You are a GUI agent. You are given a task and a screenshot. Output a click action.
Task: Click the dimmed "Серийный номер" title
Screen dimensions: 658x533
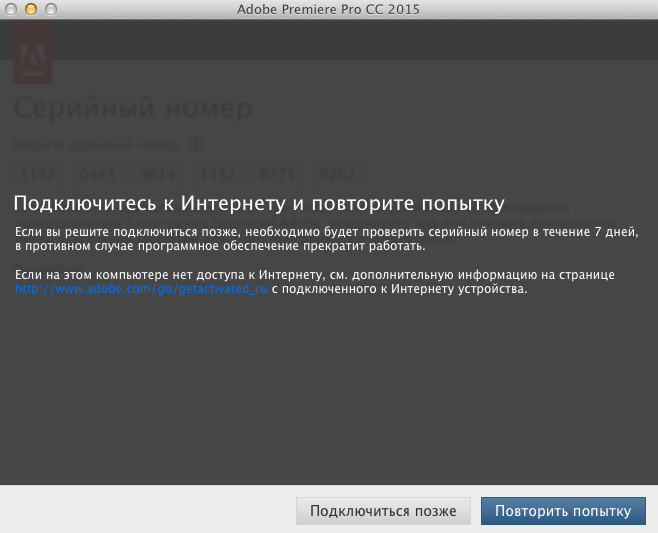coord(133,108)
